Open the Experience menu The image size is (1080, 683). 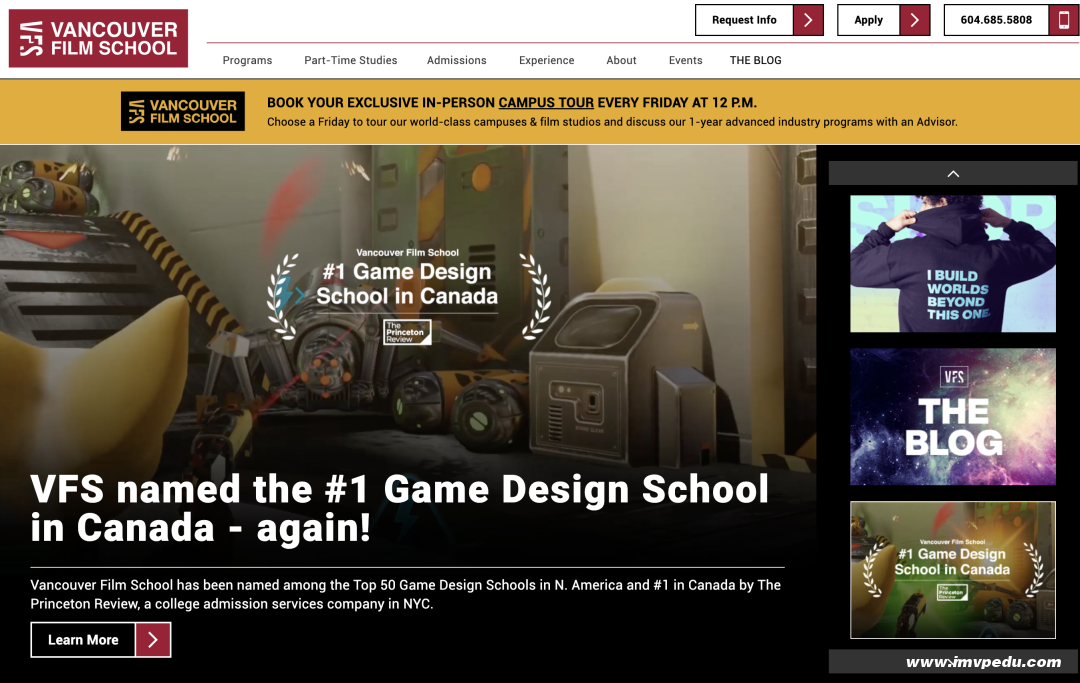(x=546, y=61)
